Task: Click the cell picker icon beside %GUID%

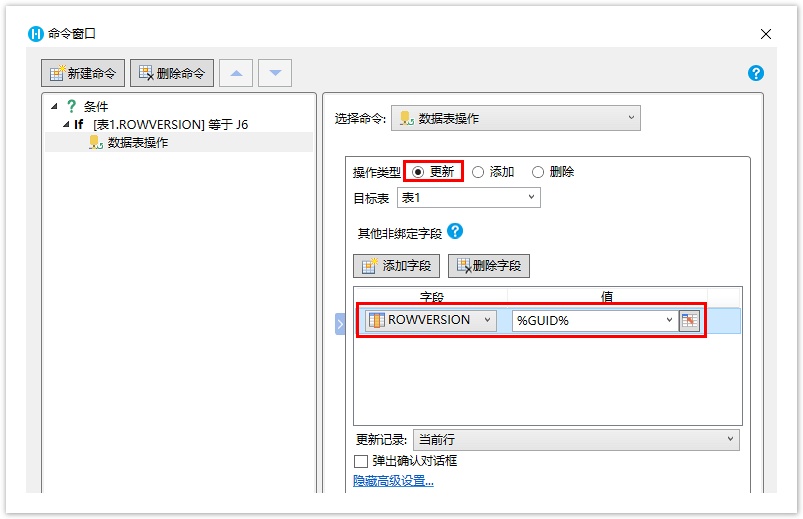Action: pos(689,321)
